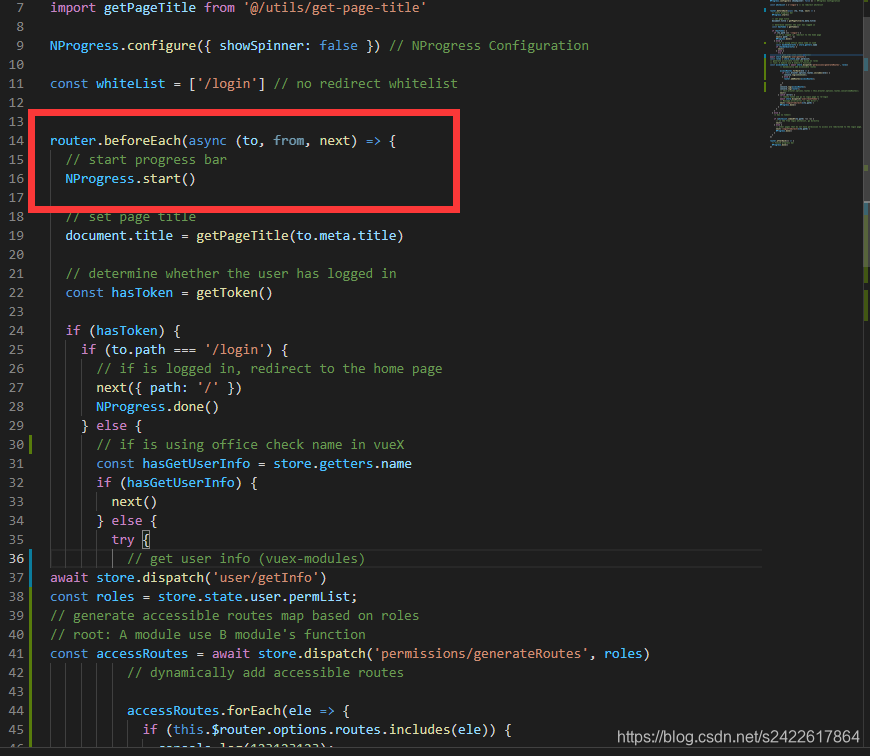The image size is (870, 756).
Task: Click line number 24 in the gutter
Action: click(x=16, y=331)
